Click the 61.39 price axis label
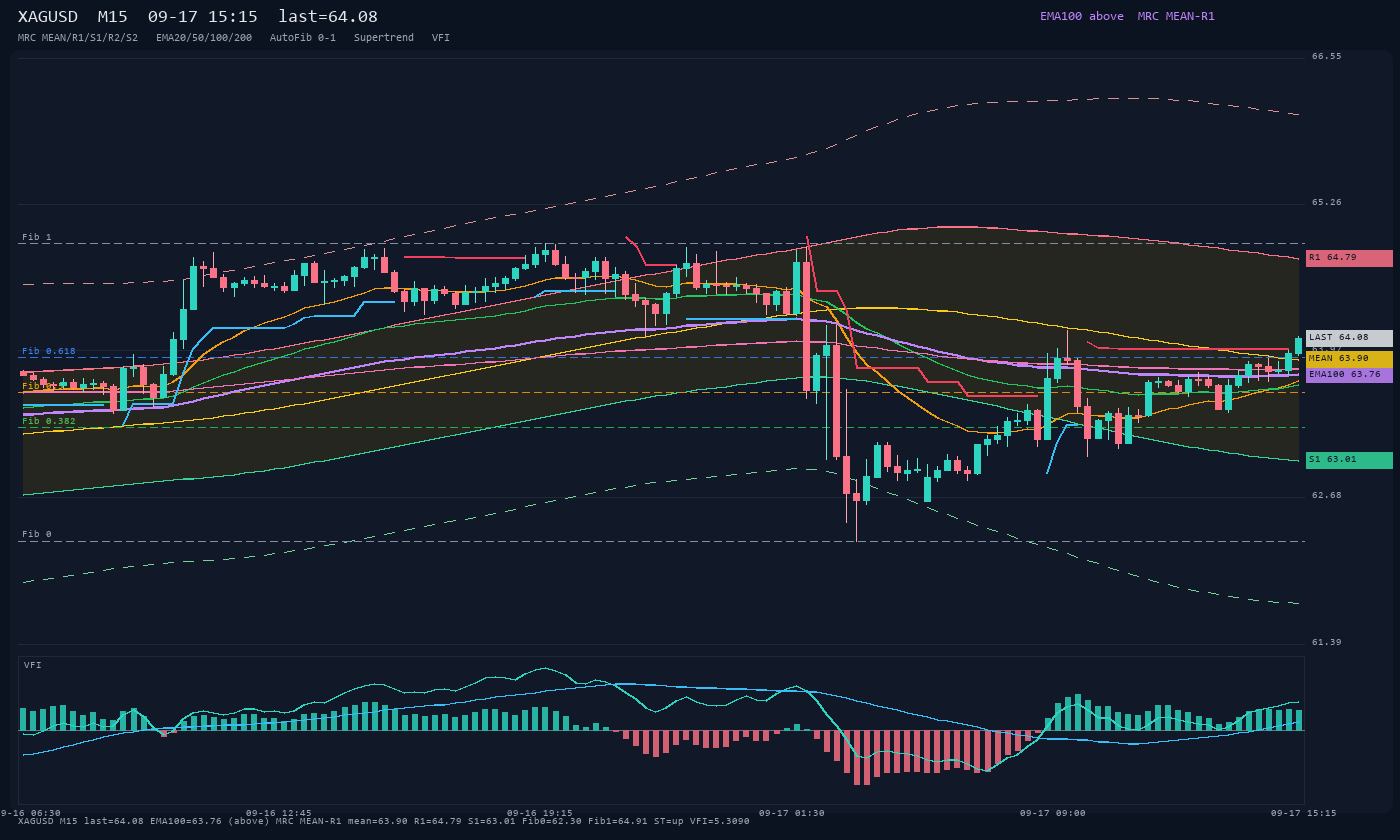 coord(1327,642)
